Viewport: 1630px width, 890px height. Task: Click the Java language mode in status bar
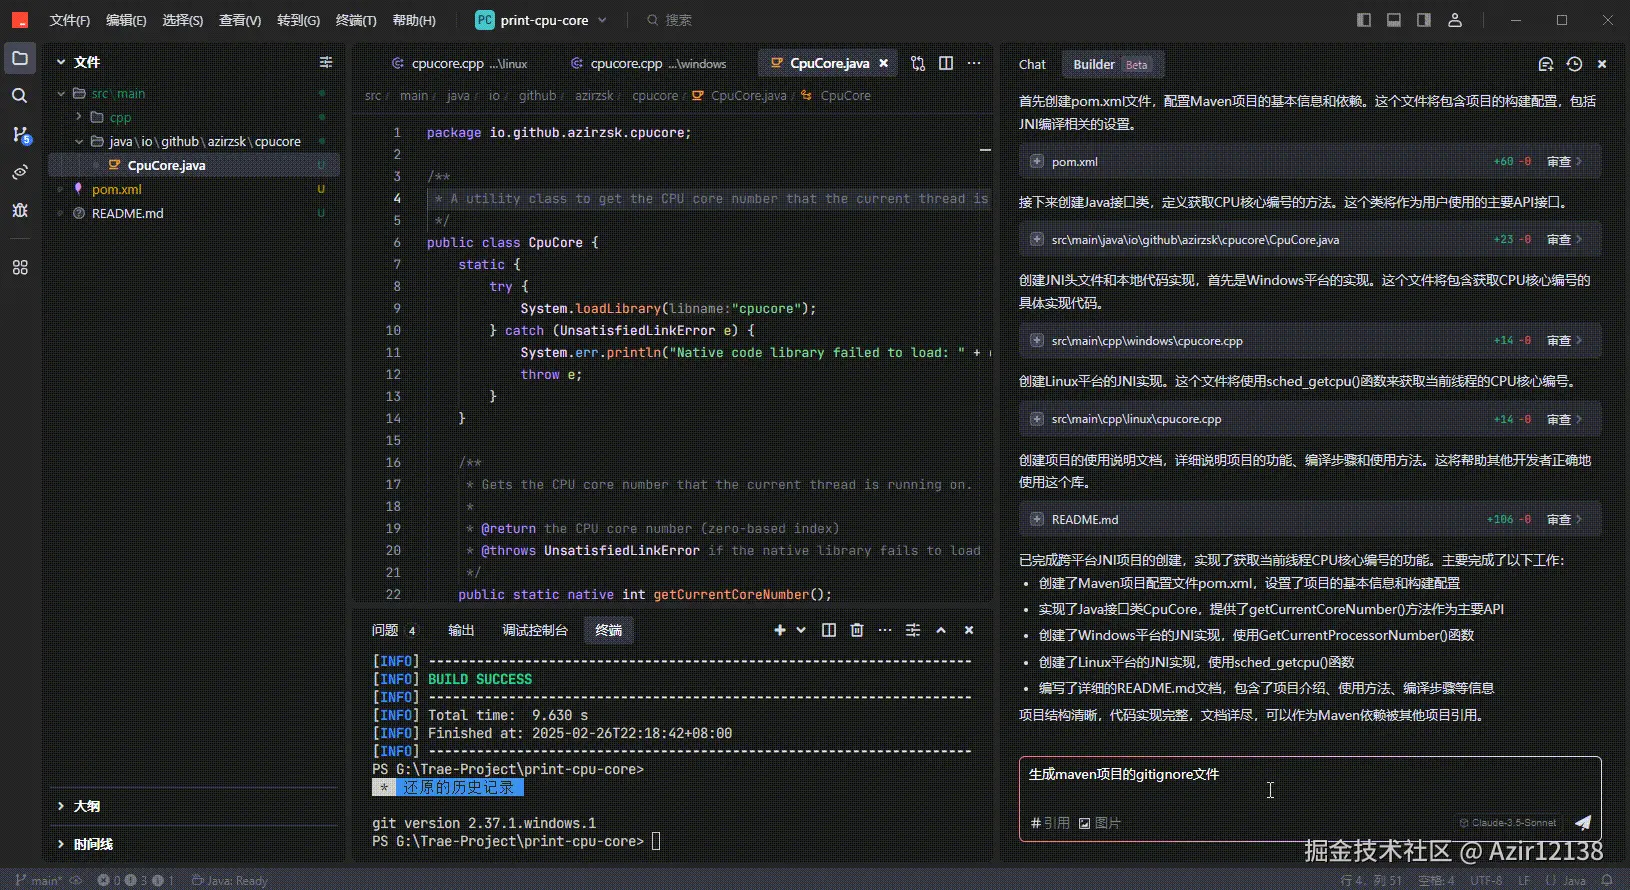click(1574, 881)
